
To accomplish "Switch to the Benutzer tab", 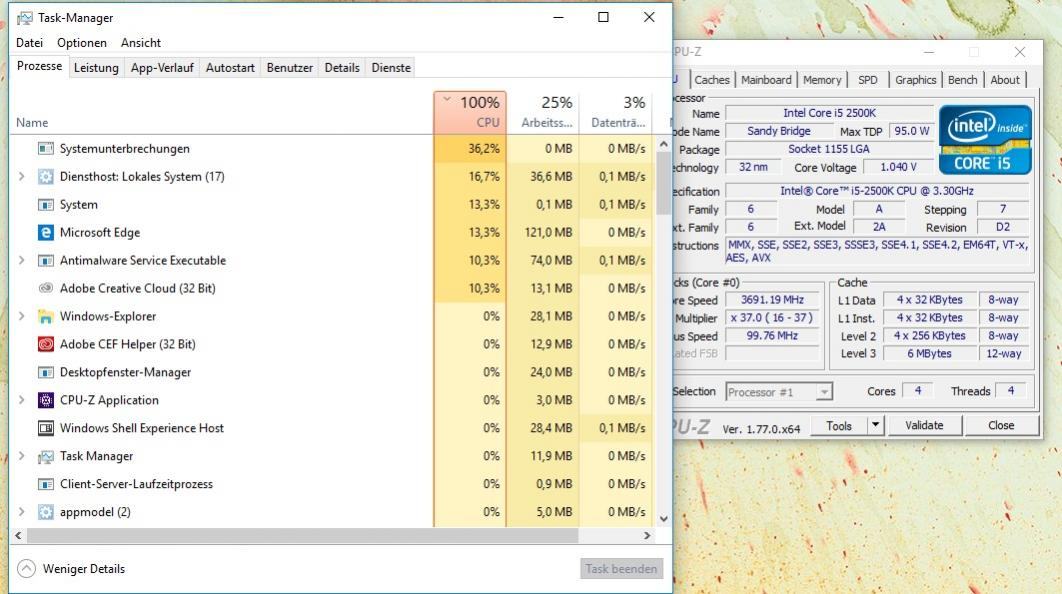I will tap(290, 68).
